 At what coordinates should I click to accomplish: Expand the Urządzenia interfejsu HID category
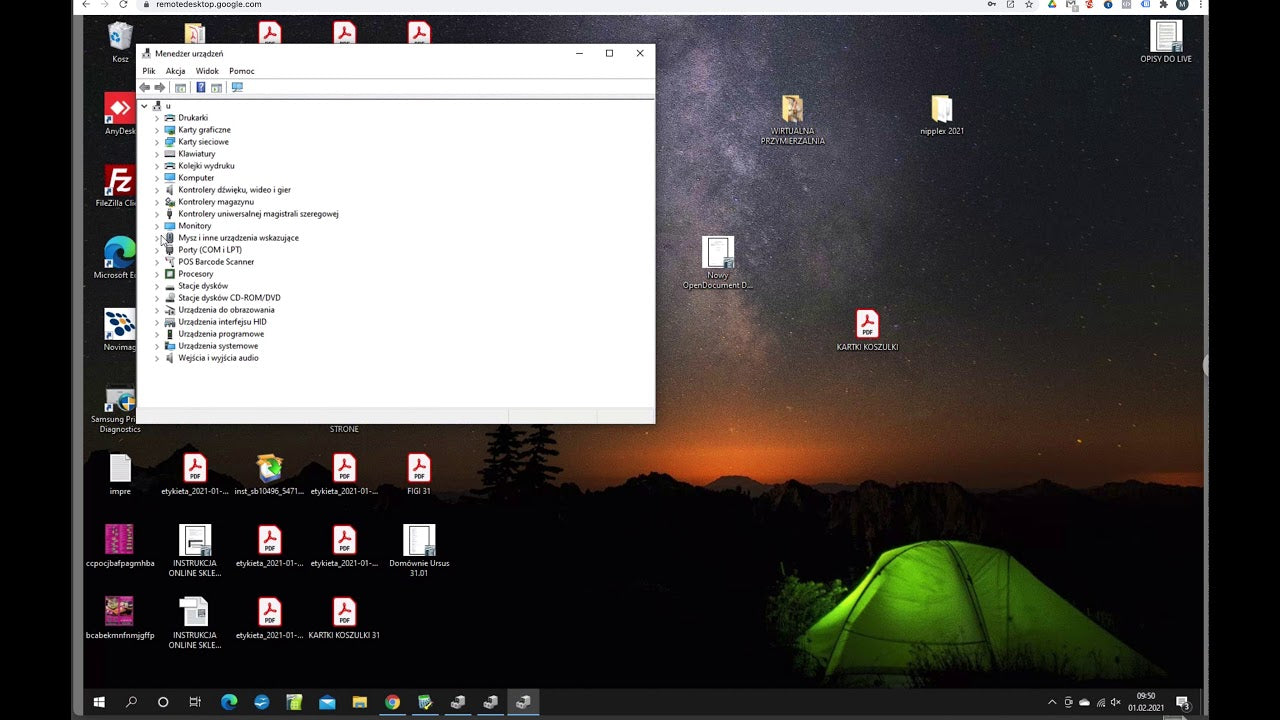coord(157,322)
